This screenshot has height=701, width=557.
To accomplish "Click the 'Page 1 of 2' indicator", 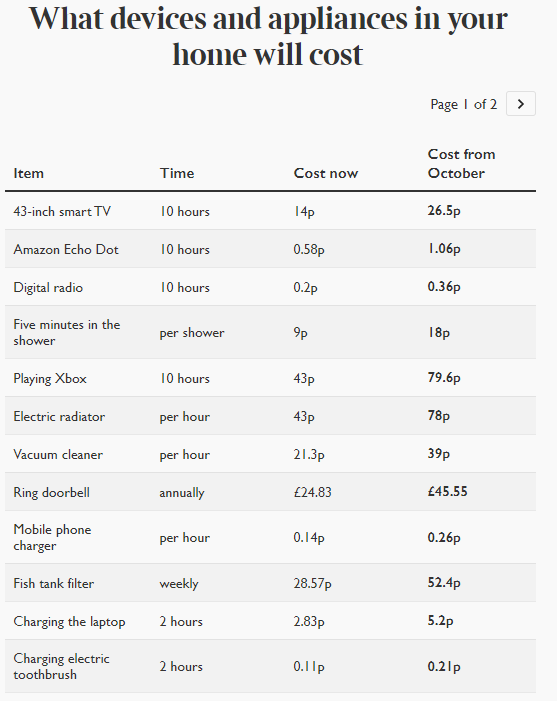I will [463, 104].
